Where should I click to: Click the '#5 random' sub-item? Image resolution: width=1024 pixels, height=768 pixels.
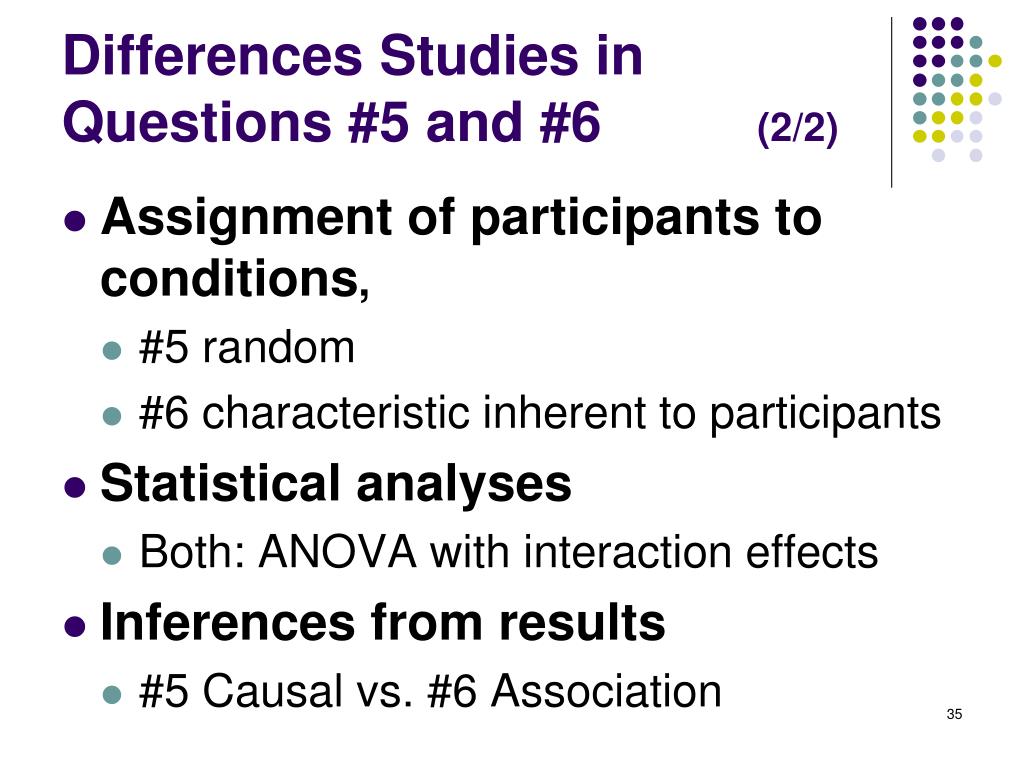247,347
